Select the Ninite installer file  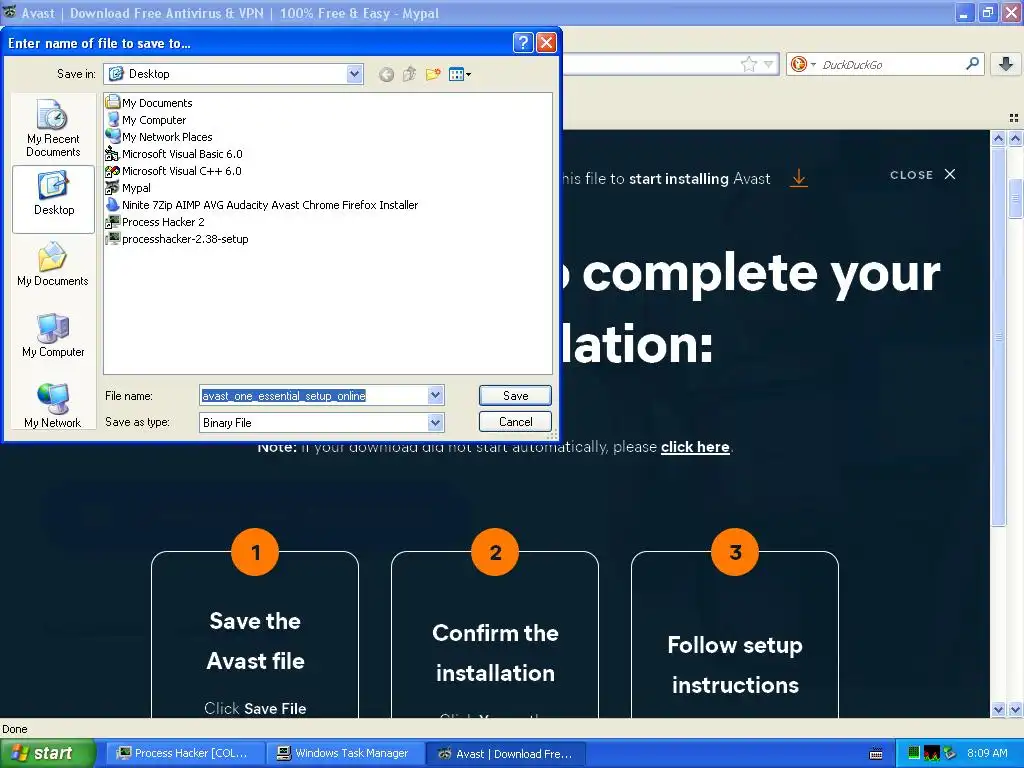262,204
